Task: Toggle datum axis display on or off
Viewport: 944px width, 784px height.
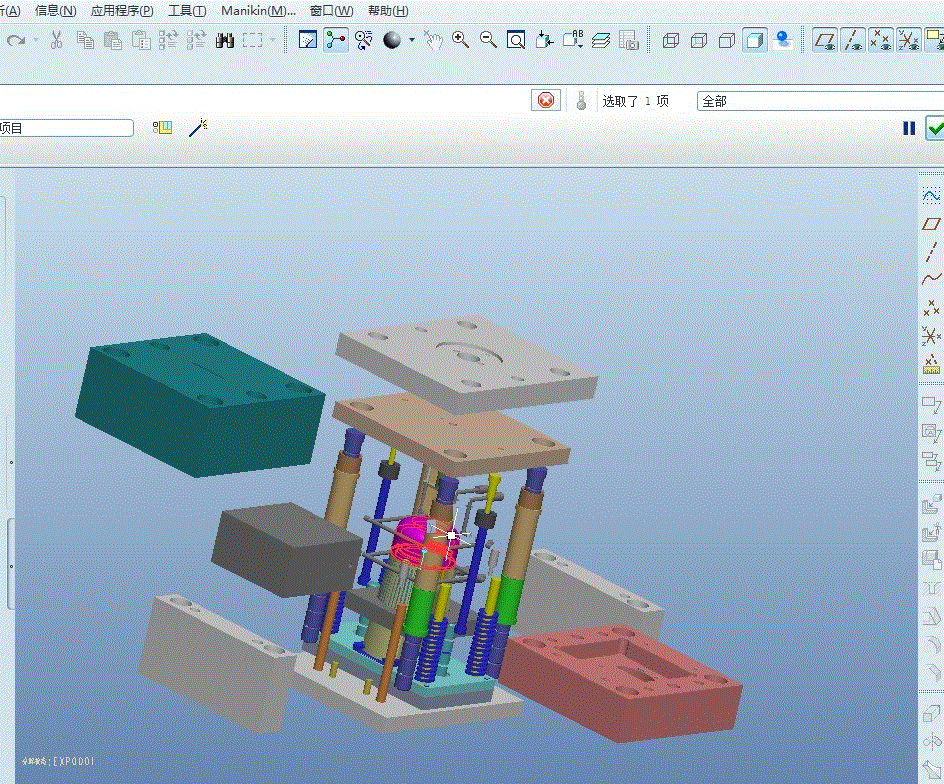Action: [x=853, y=40]
